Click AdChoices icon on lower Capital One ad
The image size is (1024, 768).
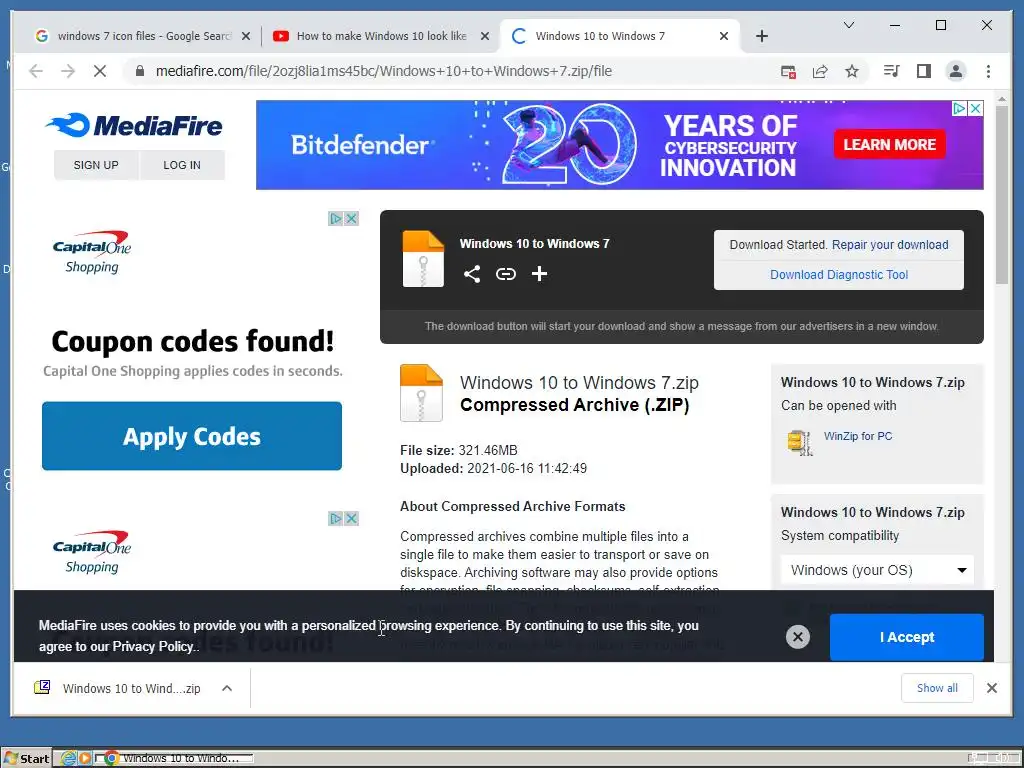tap(336, 519)
